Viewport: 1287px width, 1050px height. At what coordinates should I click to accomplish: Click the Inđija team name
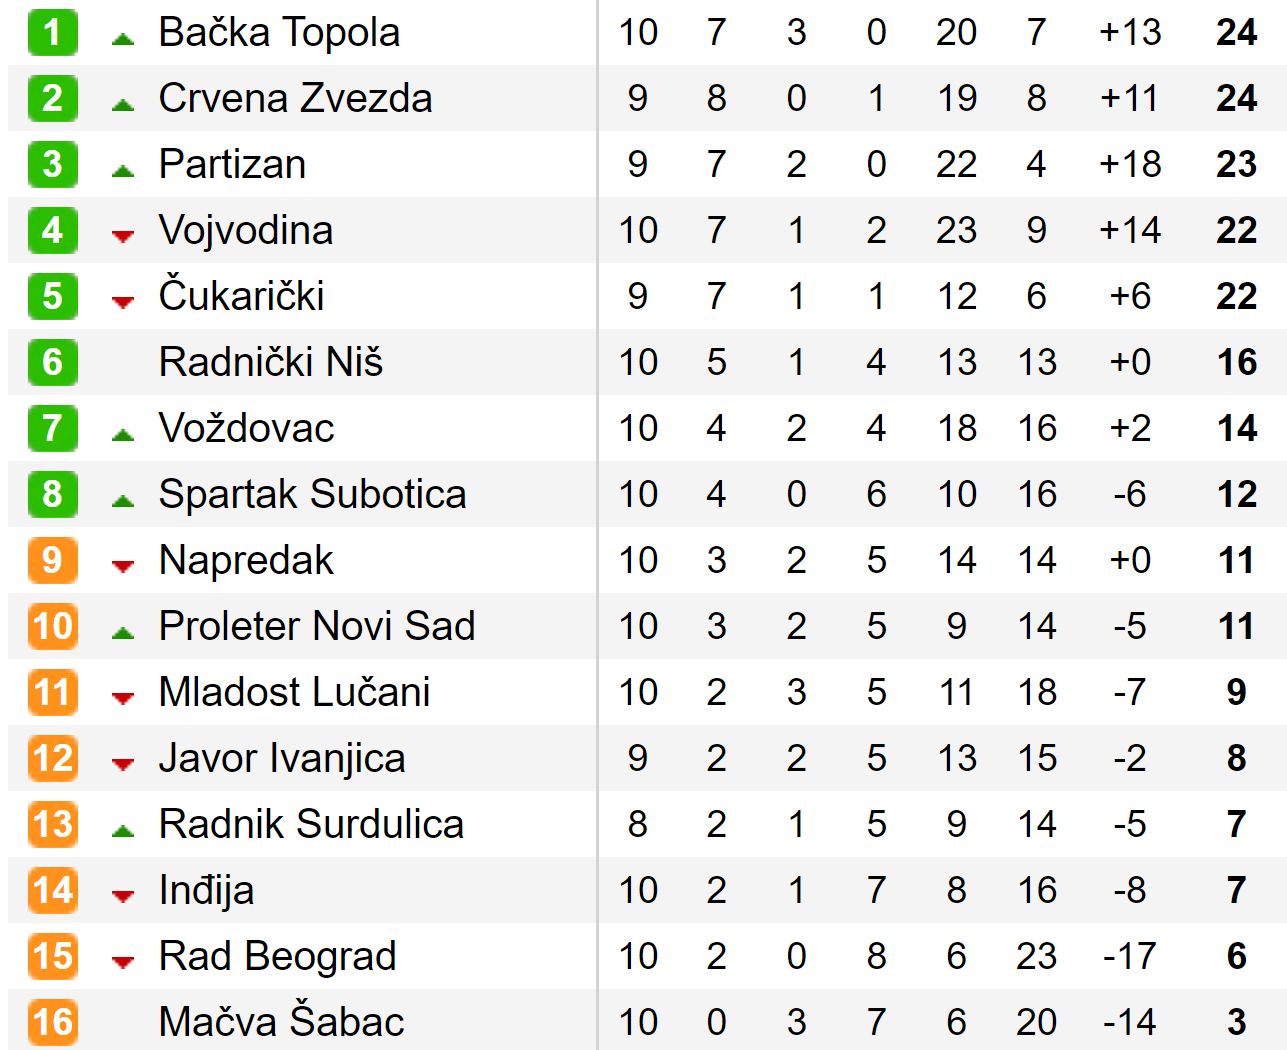pyautogui.click(x=206, y=891)
